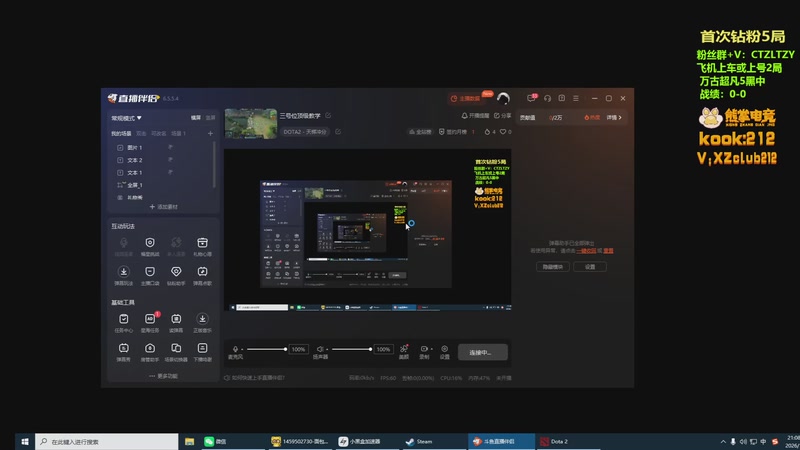Open the 美颜 beauty filter
800x450 pixels.
[x=404, y=352]
